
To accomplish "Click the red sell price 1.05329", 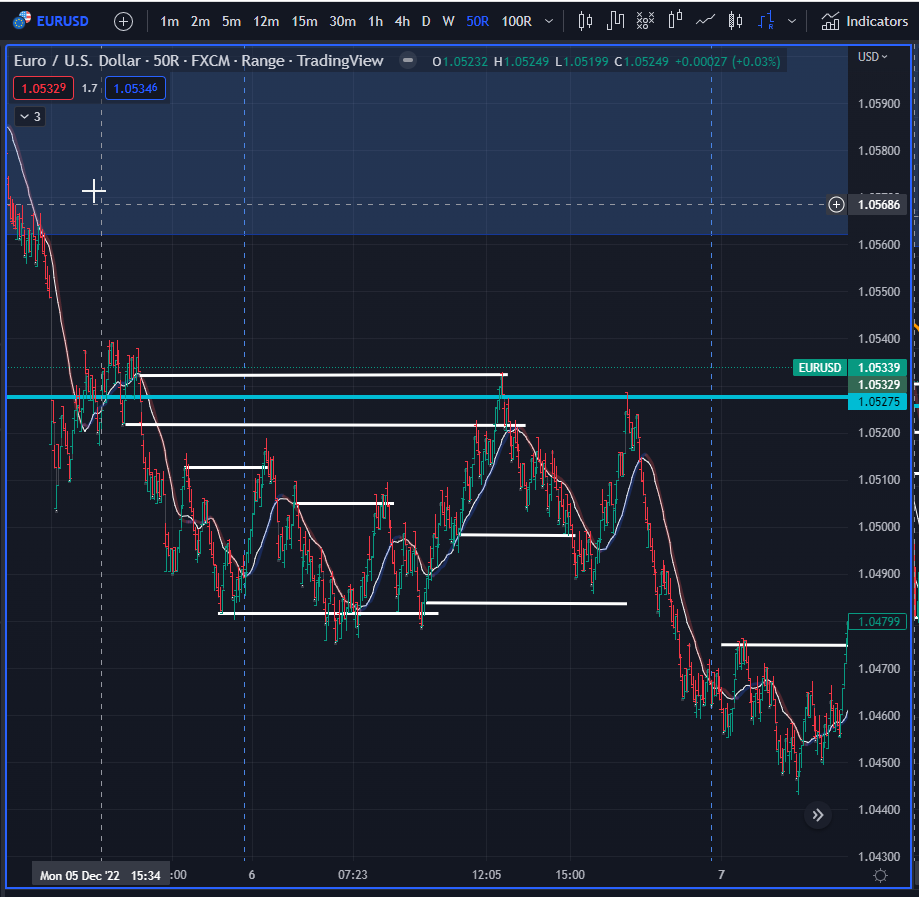I will tap(43, 89).
